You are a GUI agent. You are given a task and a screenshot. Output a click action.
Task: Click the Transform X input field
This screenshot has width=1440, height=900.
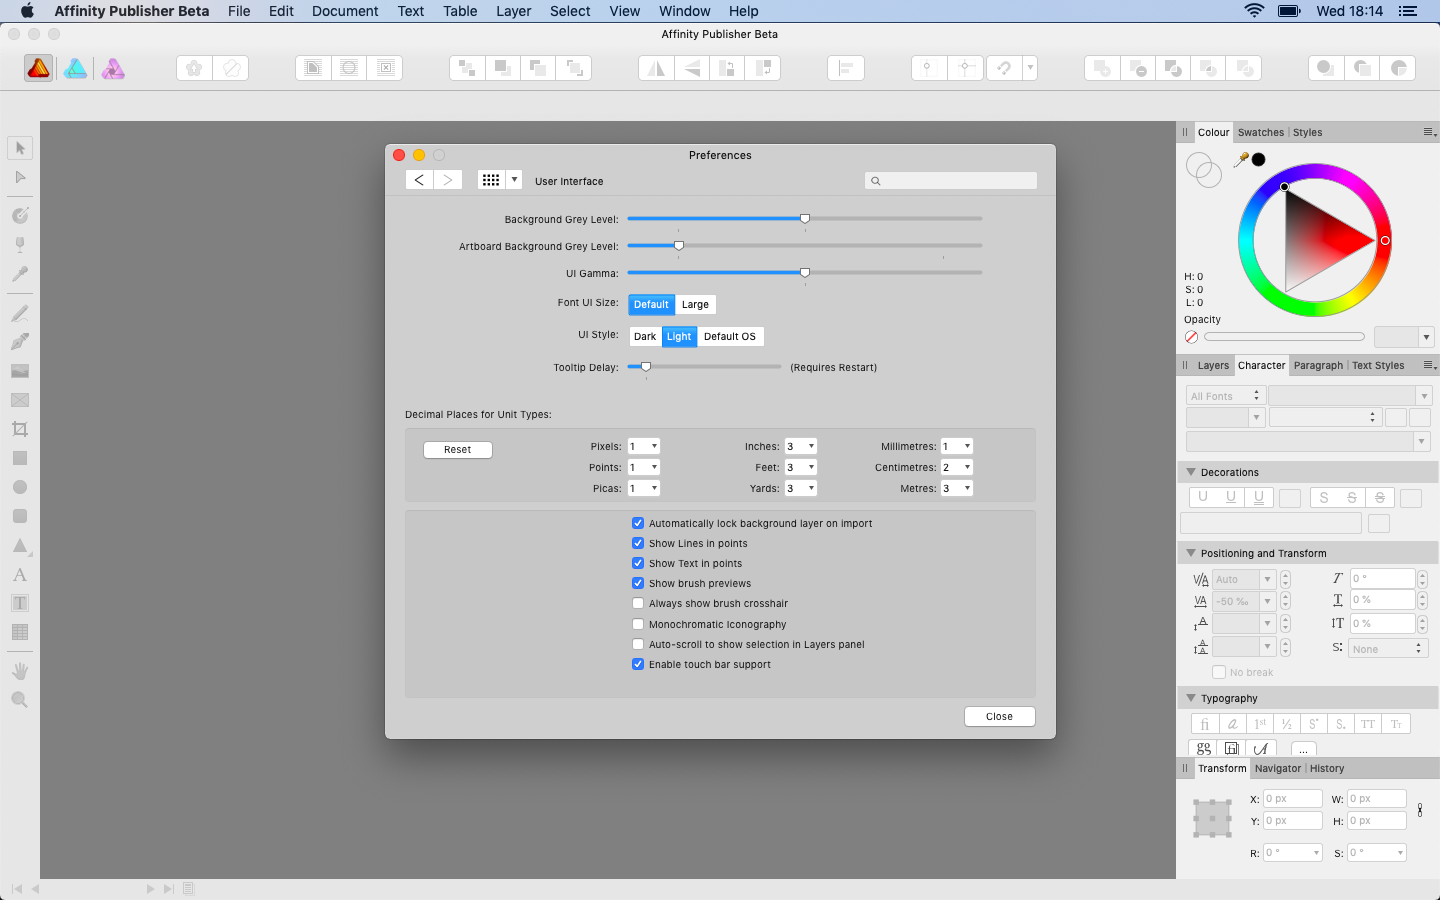coord(1292,798)
